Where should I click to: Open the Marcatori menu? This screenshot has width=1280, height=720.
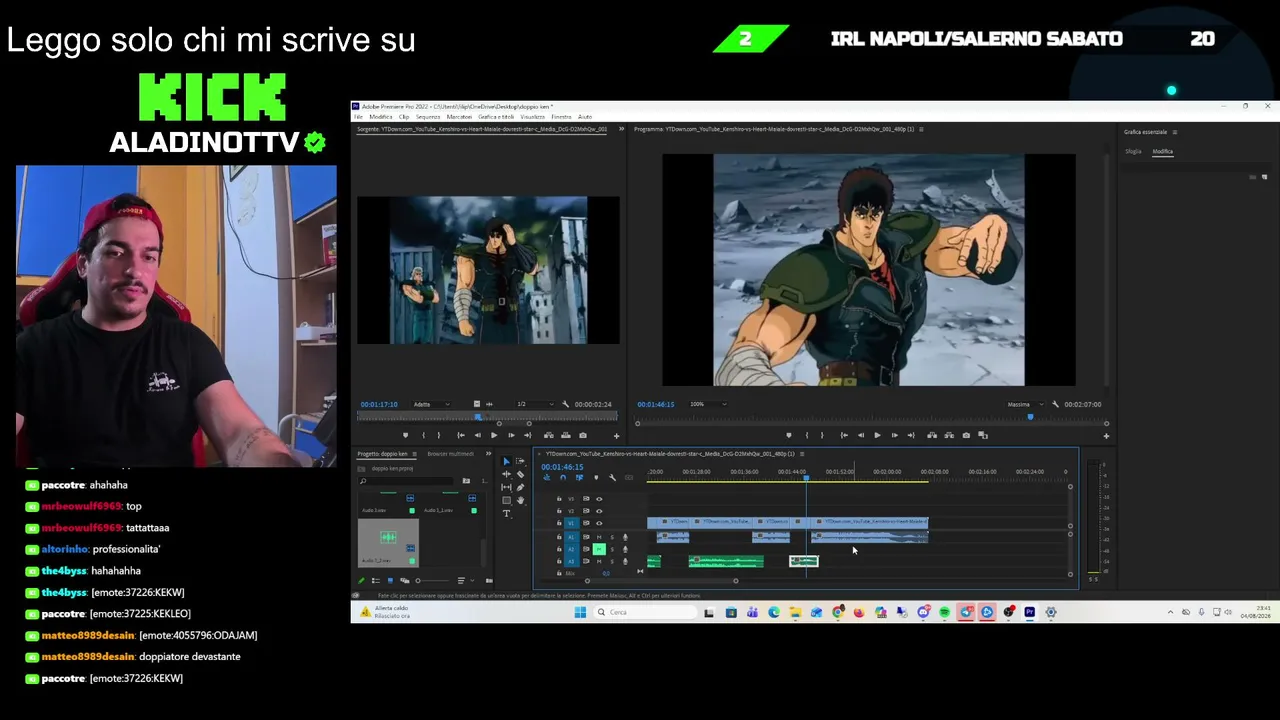(x=459, y=117)
